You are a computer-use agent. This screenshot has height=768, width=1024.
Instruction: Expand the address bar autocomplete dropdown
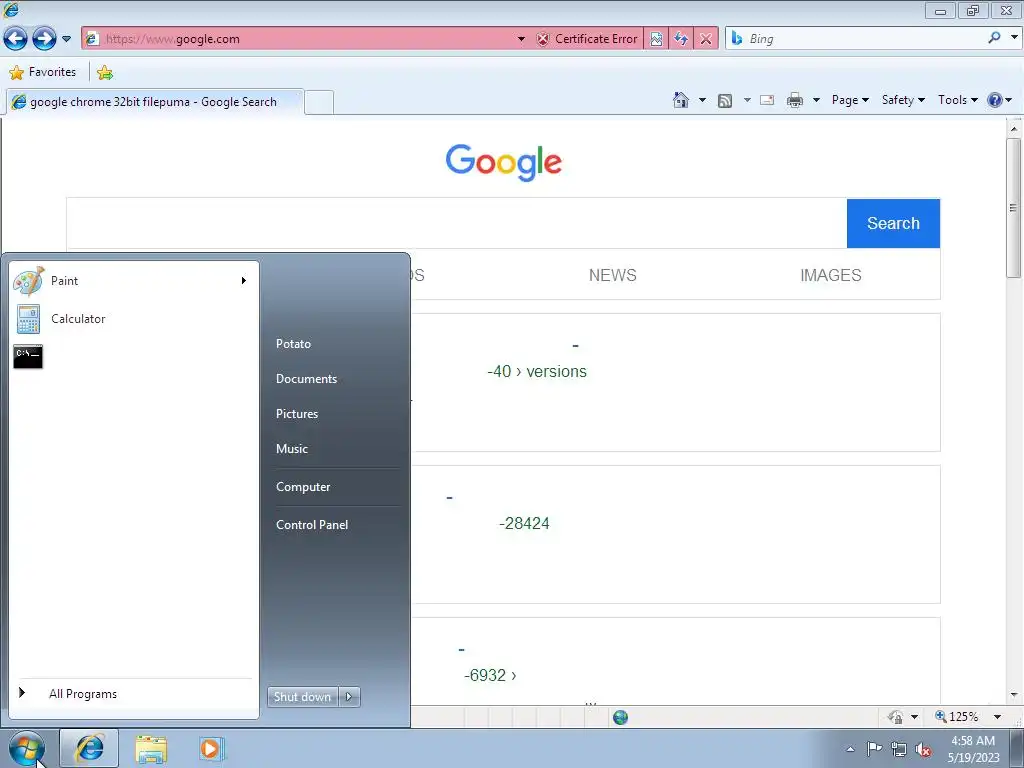pos(521,39)
